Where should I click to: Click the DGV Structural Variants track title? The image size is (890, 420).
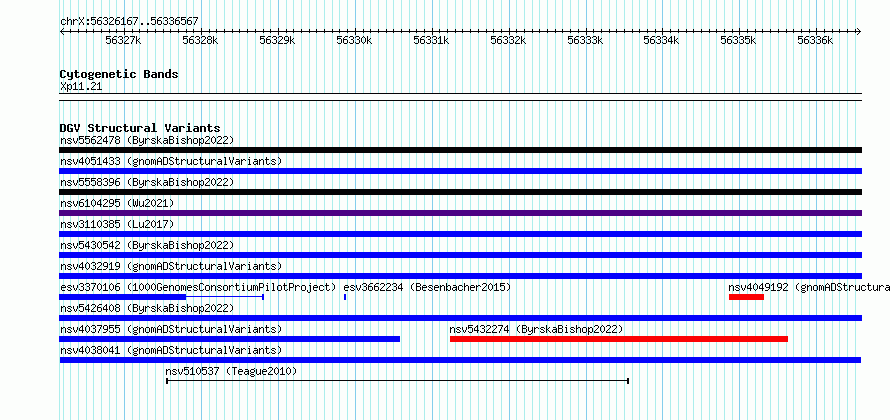point(140,128)
